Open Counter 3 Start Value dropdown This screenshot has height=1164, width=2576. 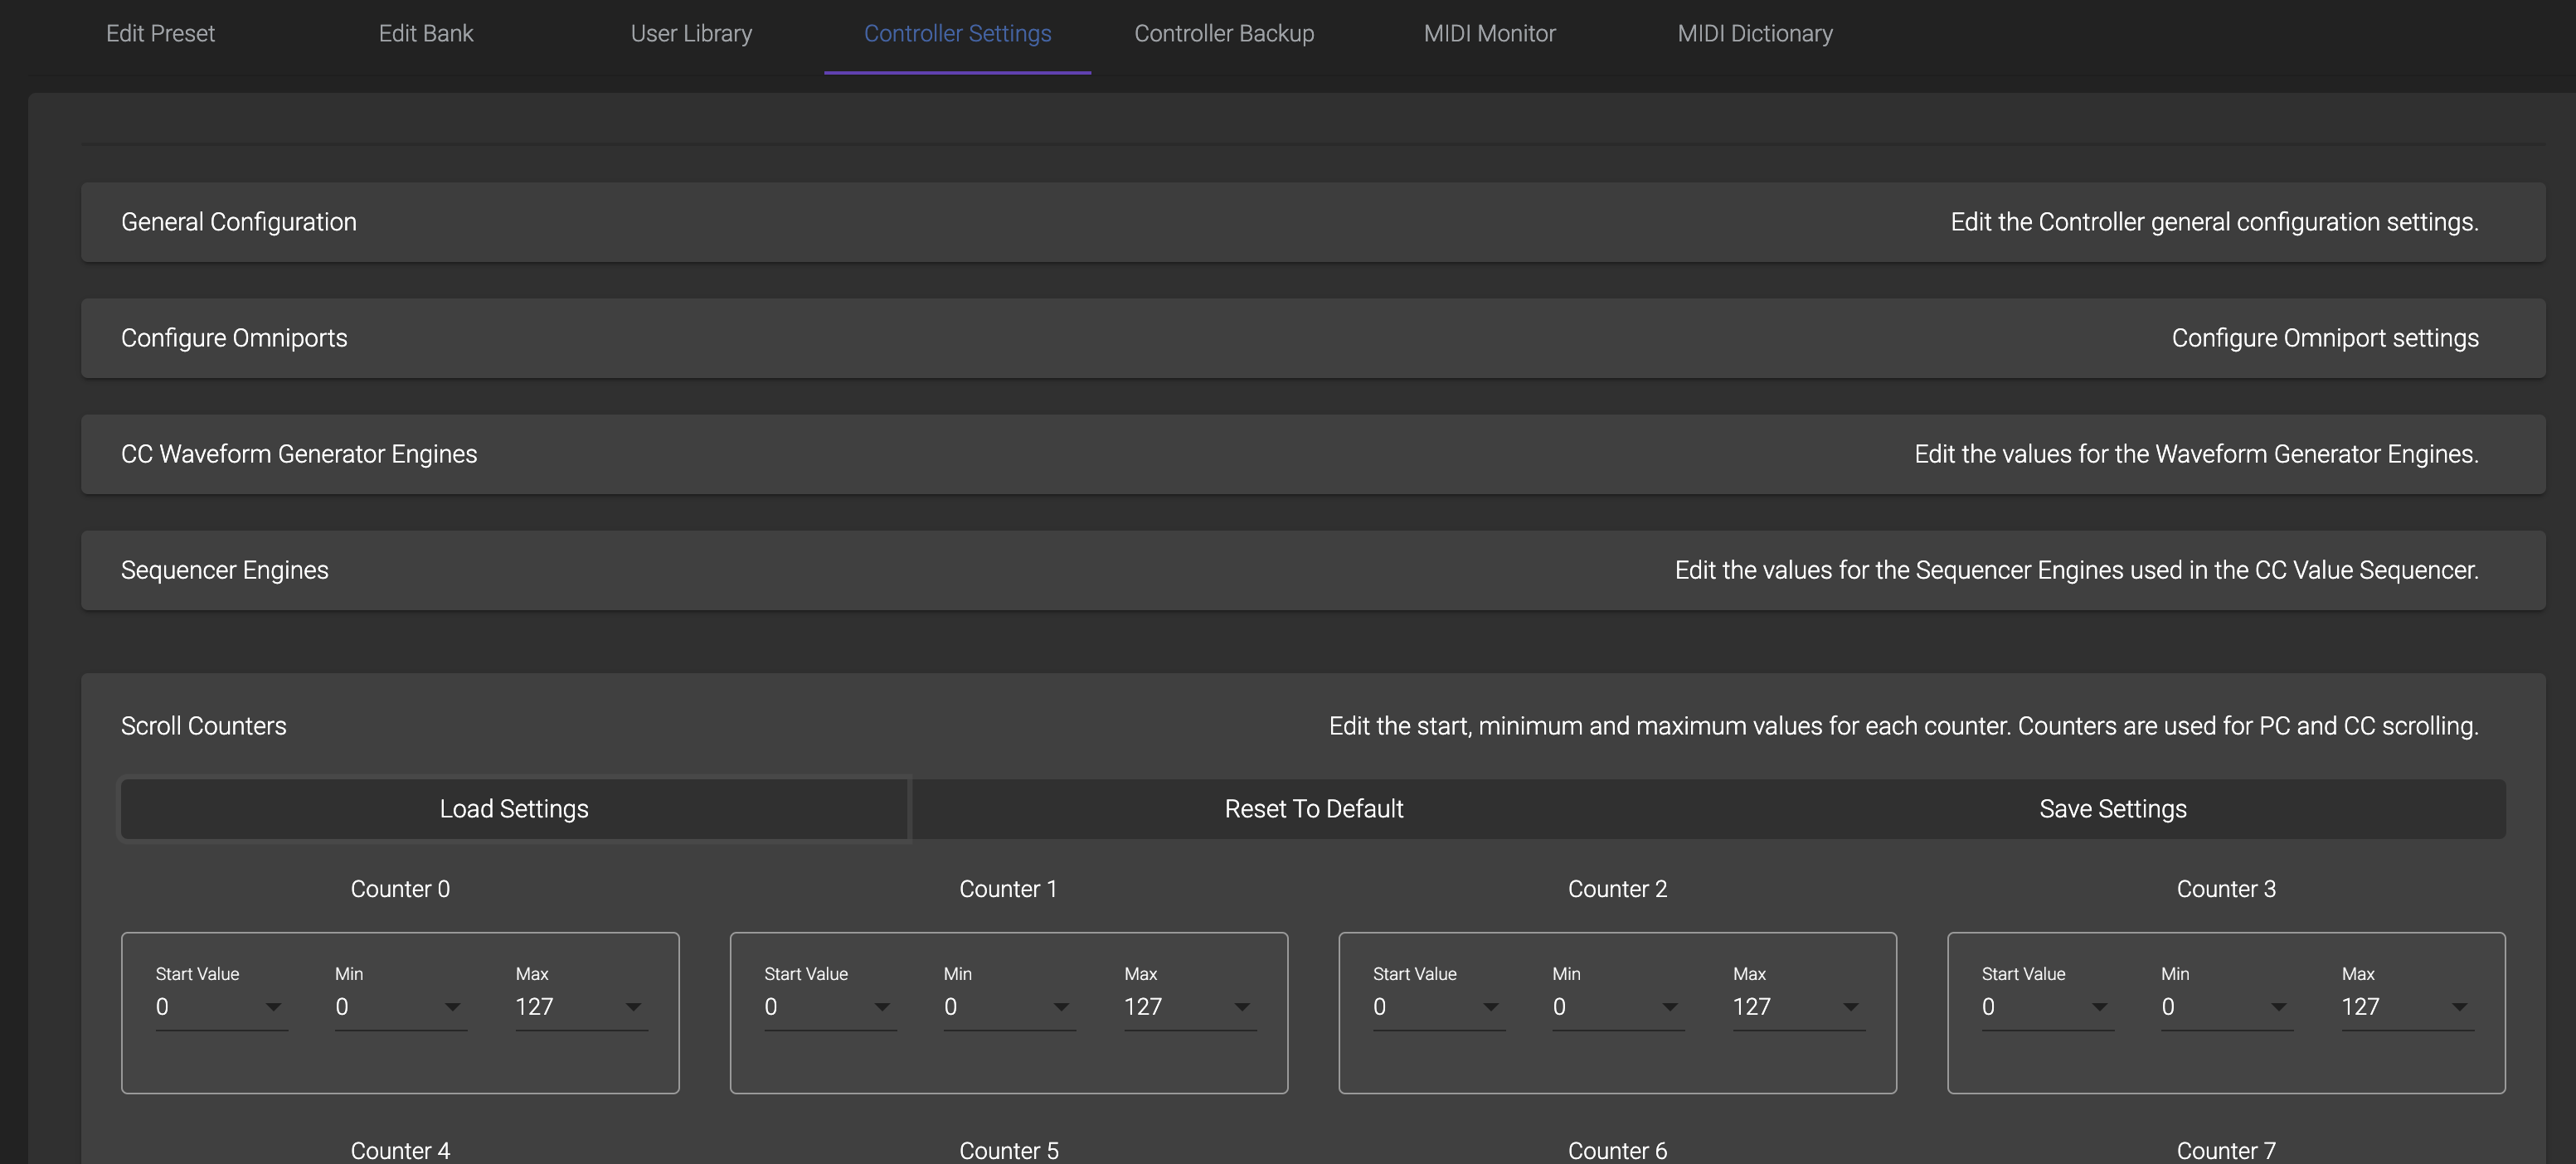(x=2047, y=1008)
